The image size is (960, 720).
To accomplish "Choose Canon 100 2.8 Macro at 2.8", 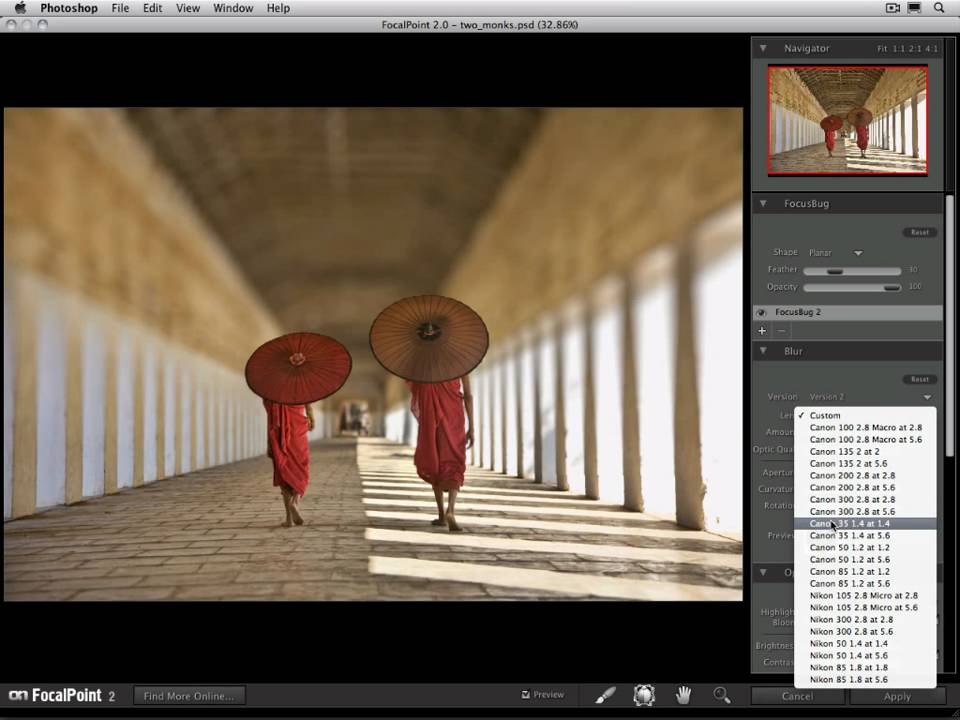I will (x=865, y=427).
